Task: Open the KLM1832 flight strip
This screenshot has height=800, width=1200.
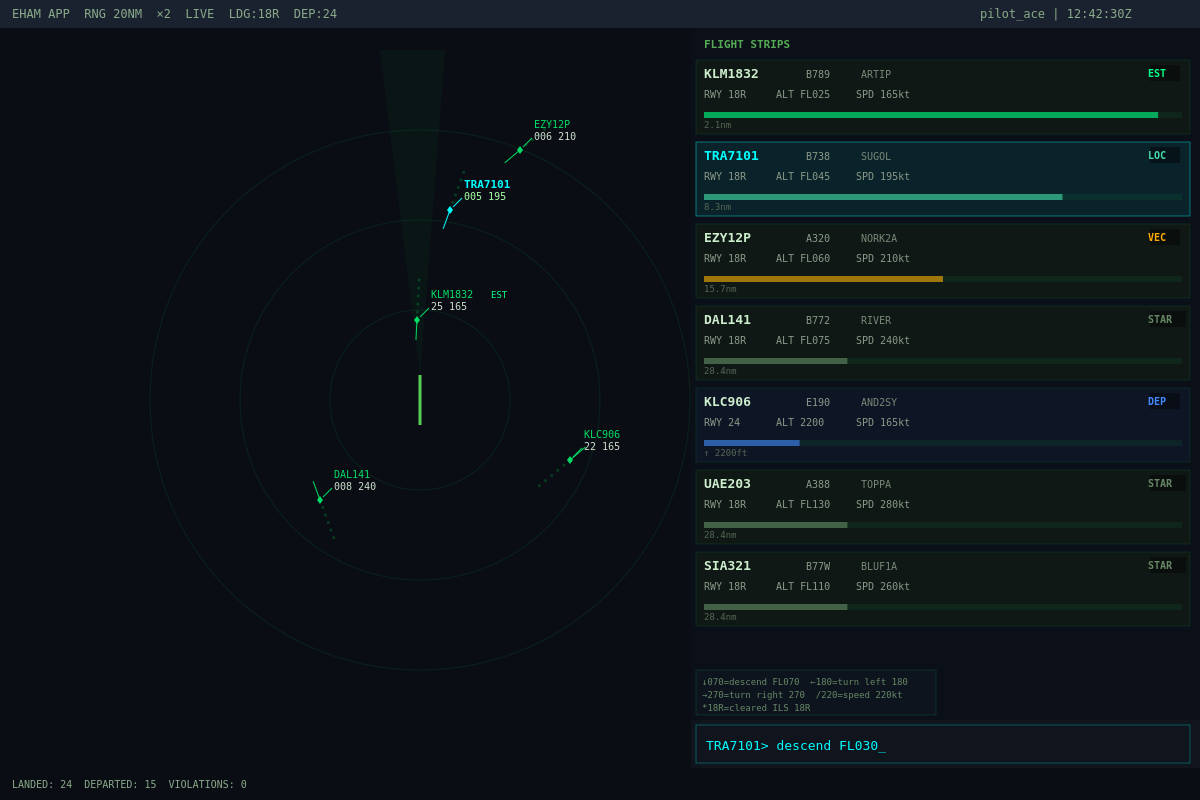Action: tap(943, 97)
